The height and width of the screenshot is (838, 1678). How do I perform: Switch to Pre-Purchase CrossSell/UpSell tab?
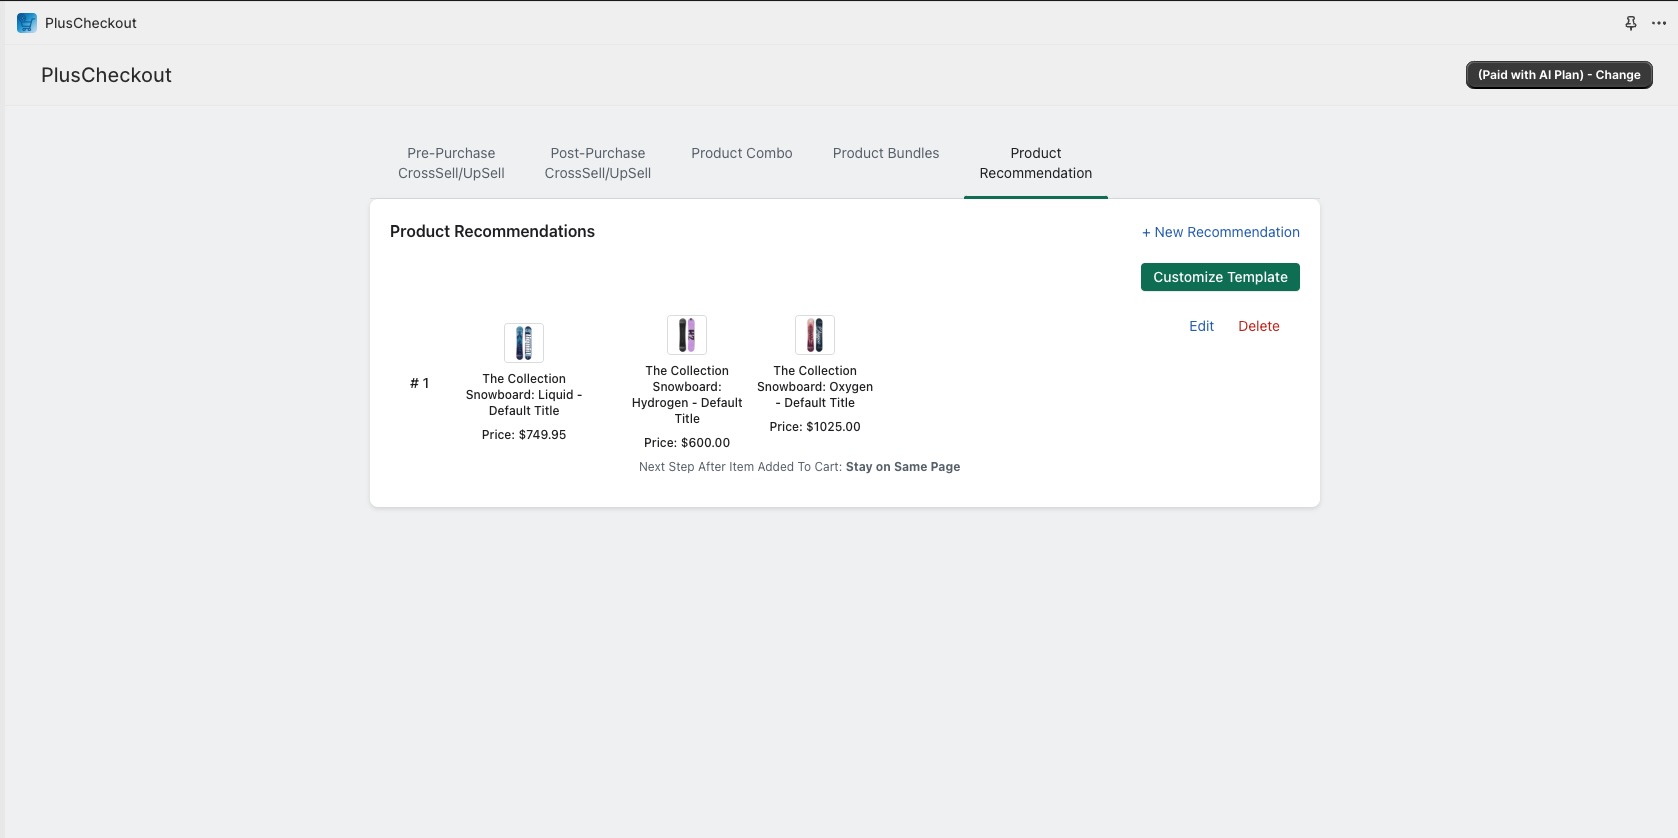tap(451, 163)
